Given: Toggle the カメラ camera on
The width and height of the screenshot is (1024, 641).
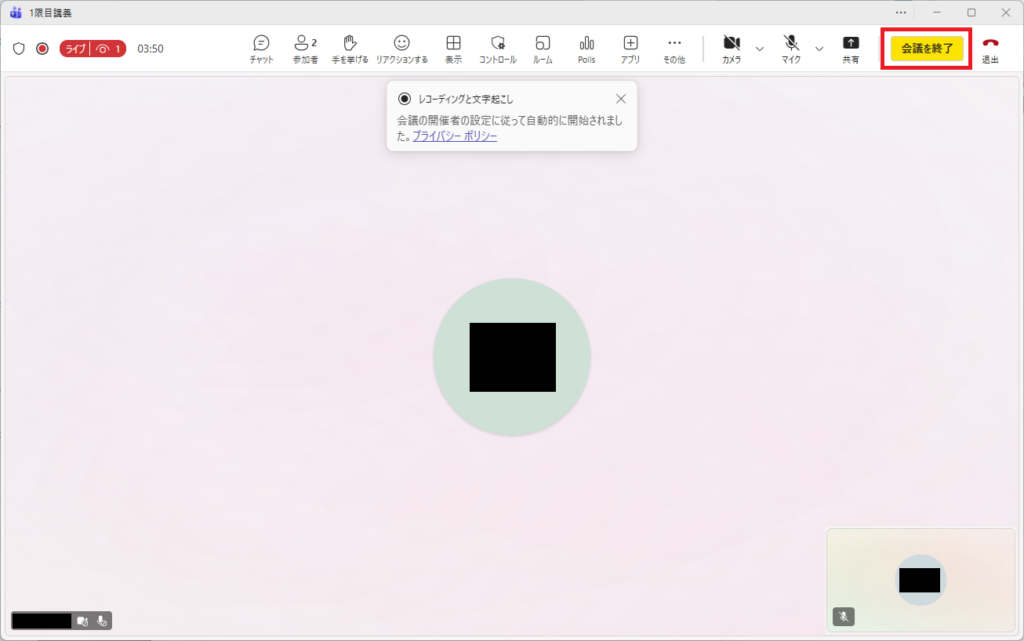Looking at the screenshot, I should [731, 48].
